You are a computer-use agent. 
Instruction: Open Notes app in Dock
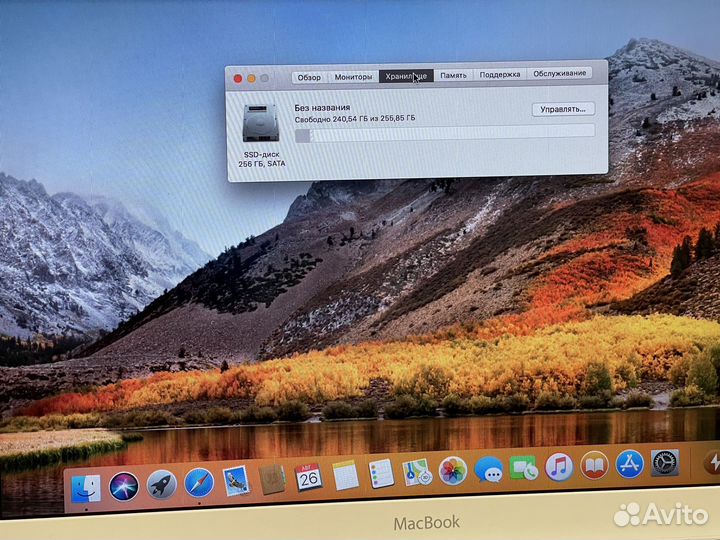pos(345,476)
